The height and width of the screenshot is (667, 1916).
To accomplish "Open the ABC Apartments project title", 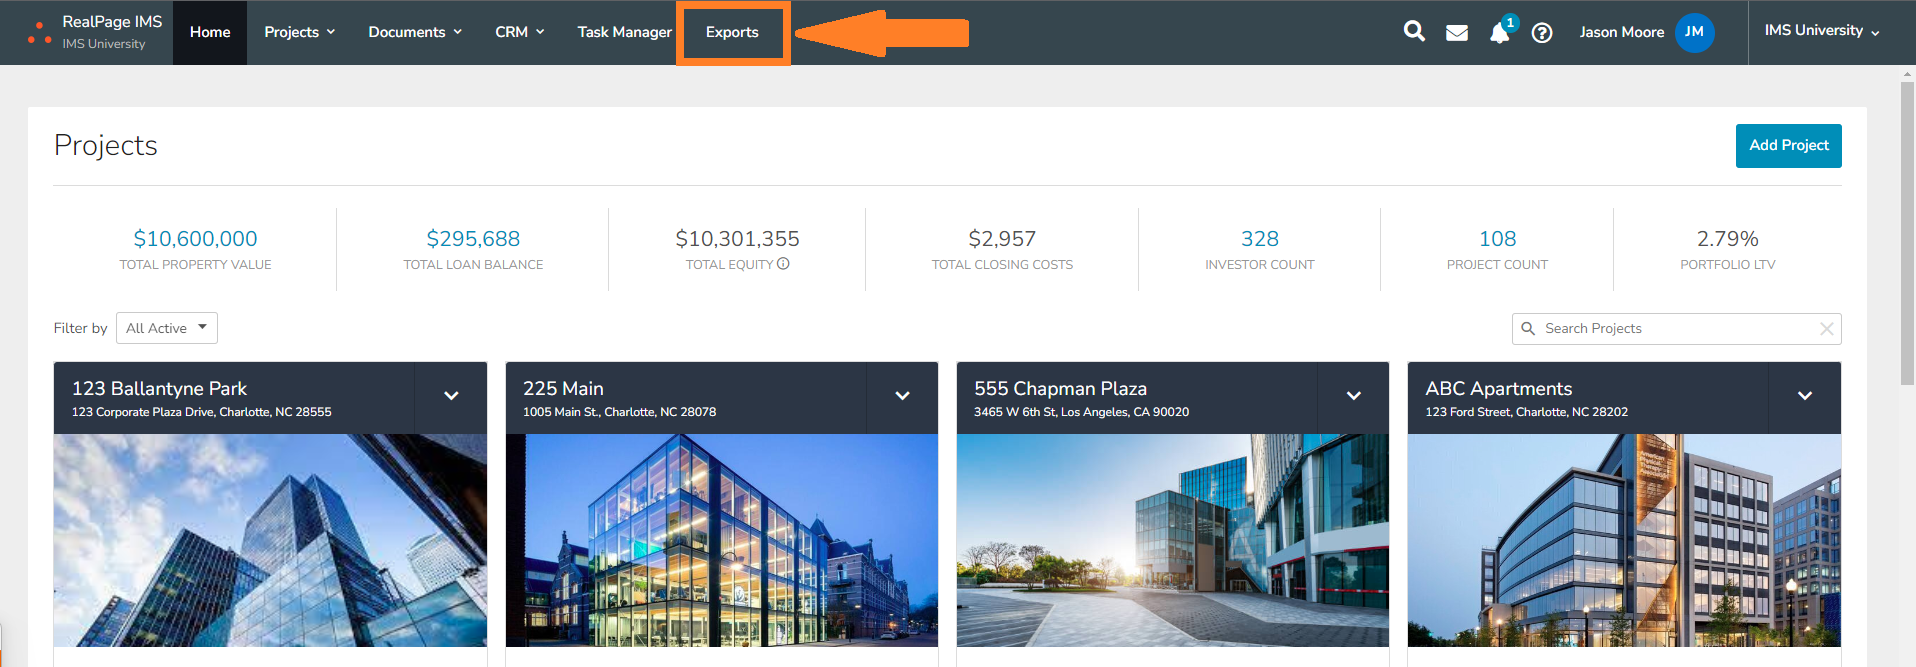I will point(1498,389).
